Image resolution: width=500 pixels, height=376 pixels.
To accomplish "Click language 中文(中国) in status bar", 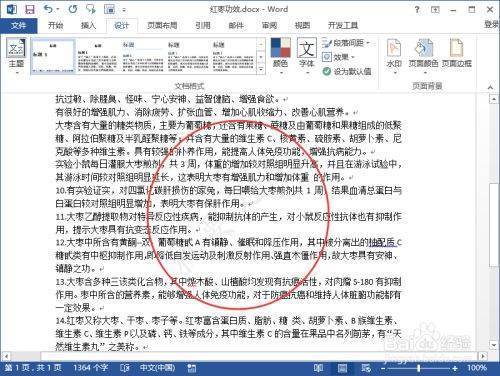I will click(157, 368).
